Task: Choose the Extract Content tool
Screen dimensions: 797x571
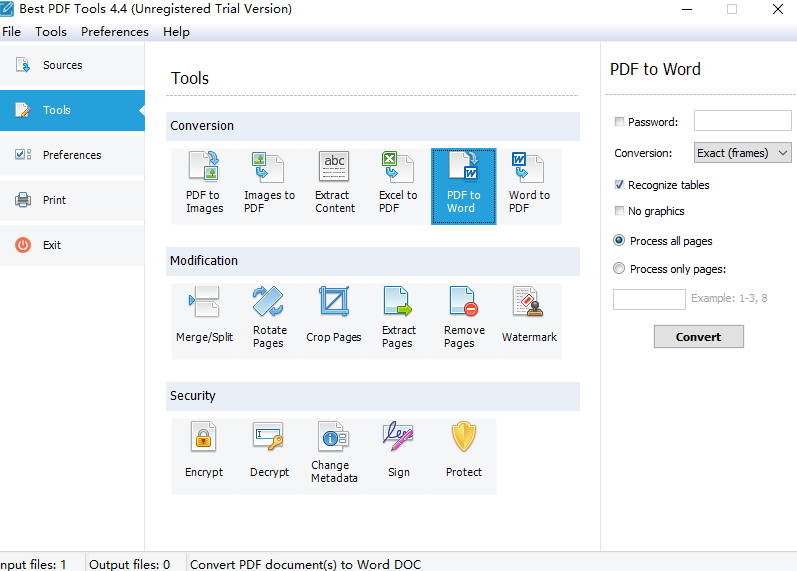Action: click(x=334, y=186)
